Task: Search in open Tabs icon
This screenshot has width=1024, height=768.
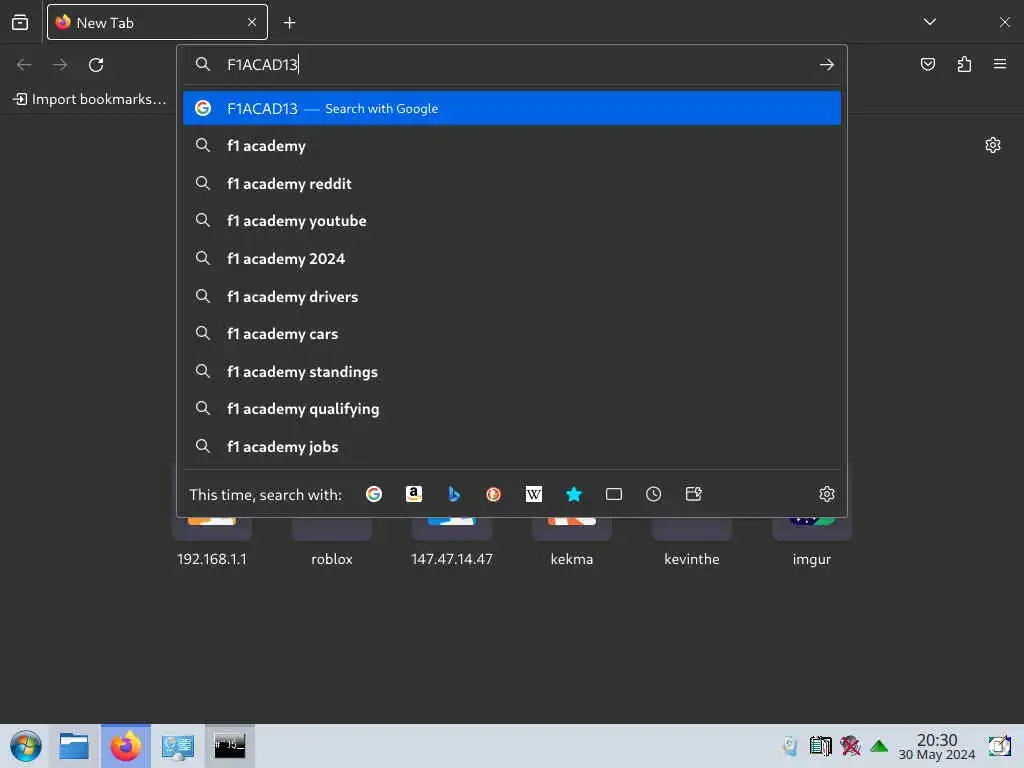Action: [614, 494]
